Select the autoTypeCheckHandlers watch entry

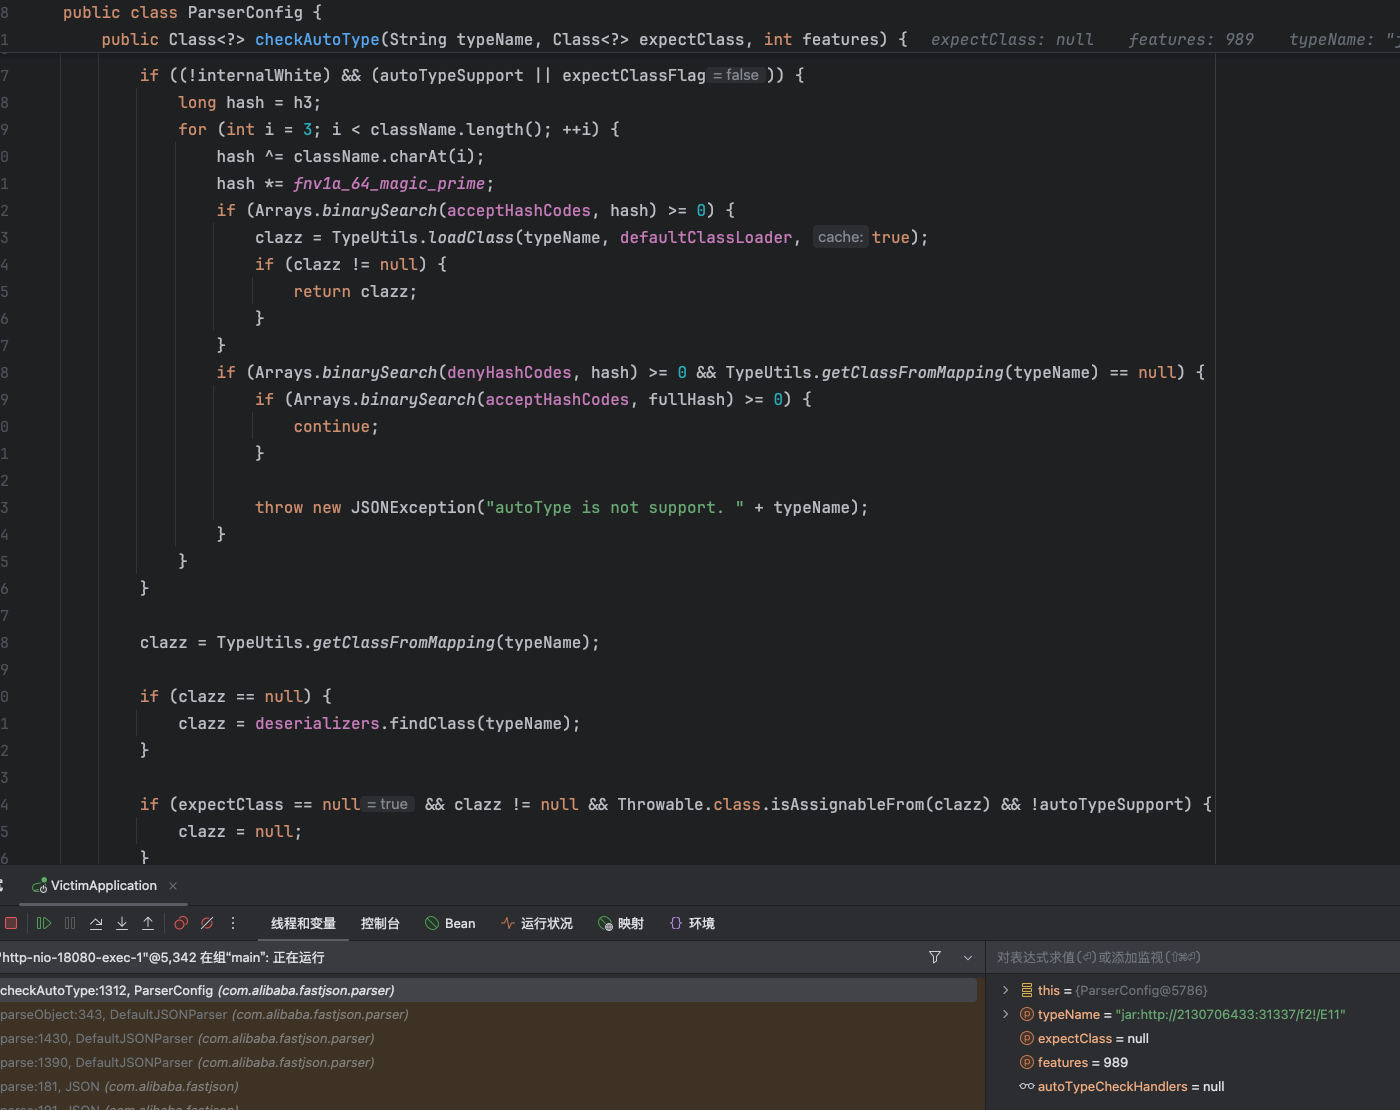point(1121,1086)
